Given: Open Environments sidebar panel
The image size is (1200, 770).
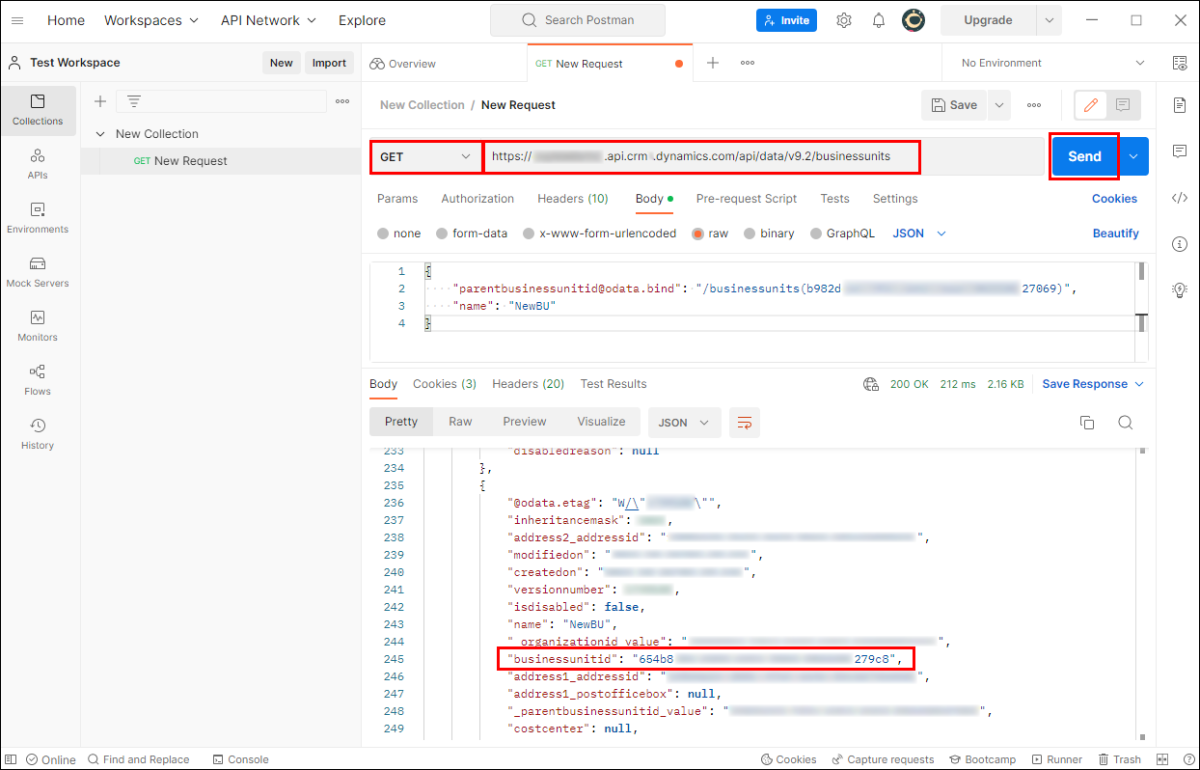Looking at the screenshot, I should point(38,218).
